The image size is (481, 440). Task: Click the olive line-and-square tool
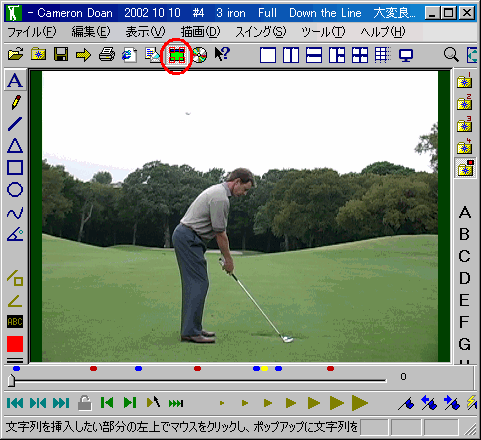pos(15,278)
